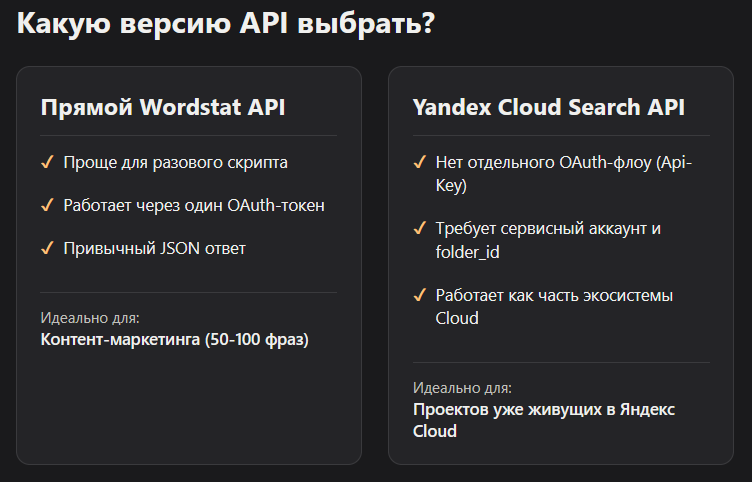This screenshot has width=752, height=482.
Task: Click the text 'Работает через один OAuth-токен'
Action: [x=194, y=205]
